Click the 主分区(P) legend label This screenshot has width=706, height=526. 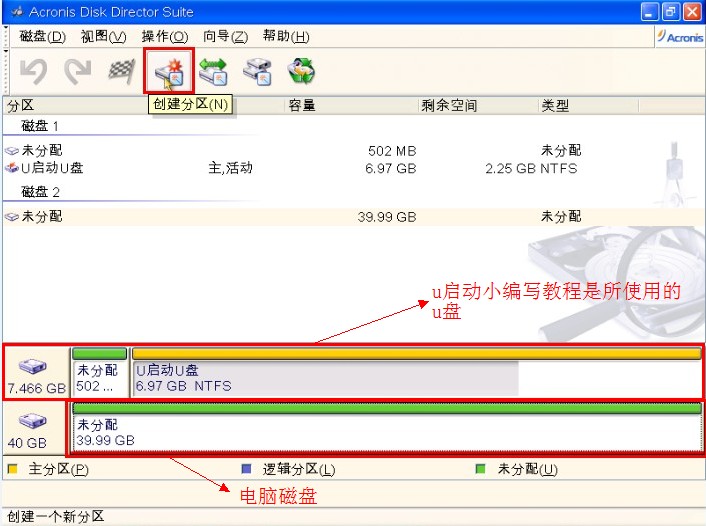click(59, 469)
